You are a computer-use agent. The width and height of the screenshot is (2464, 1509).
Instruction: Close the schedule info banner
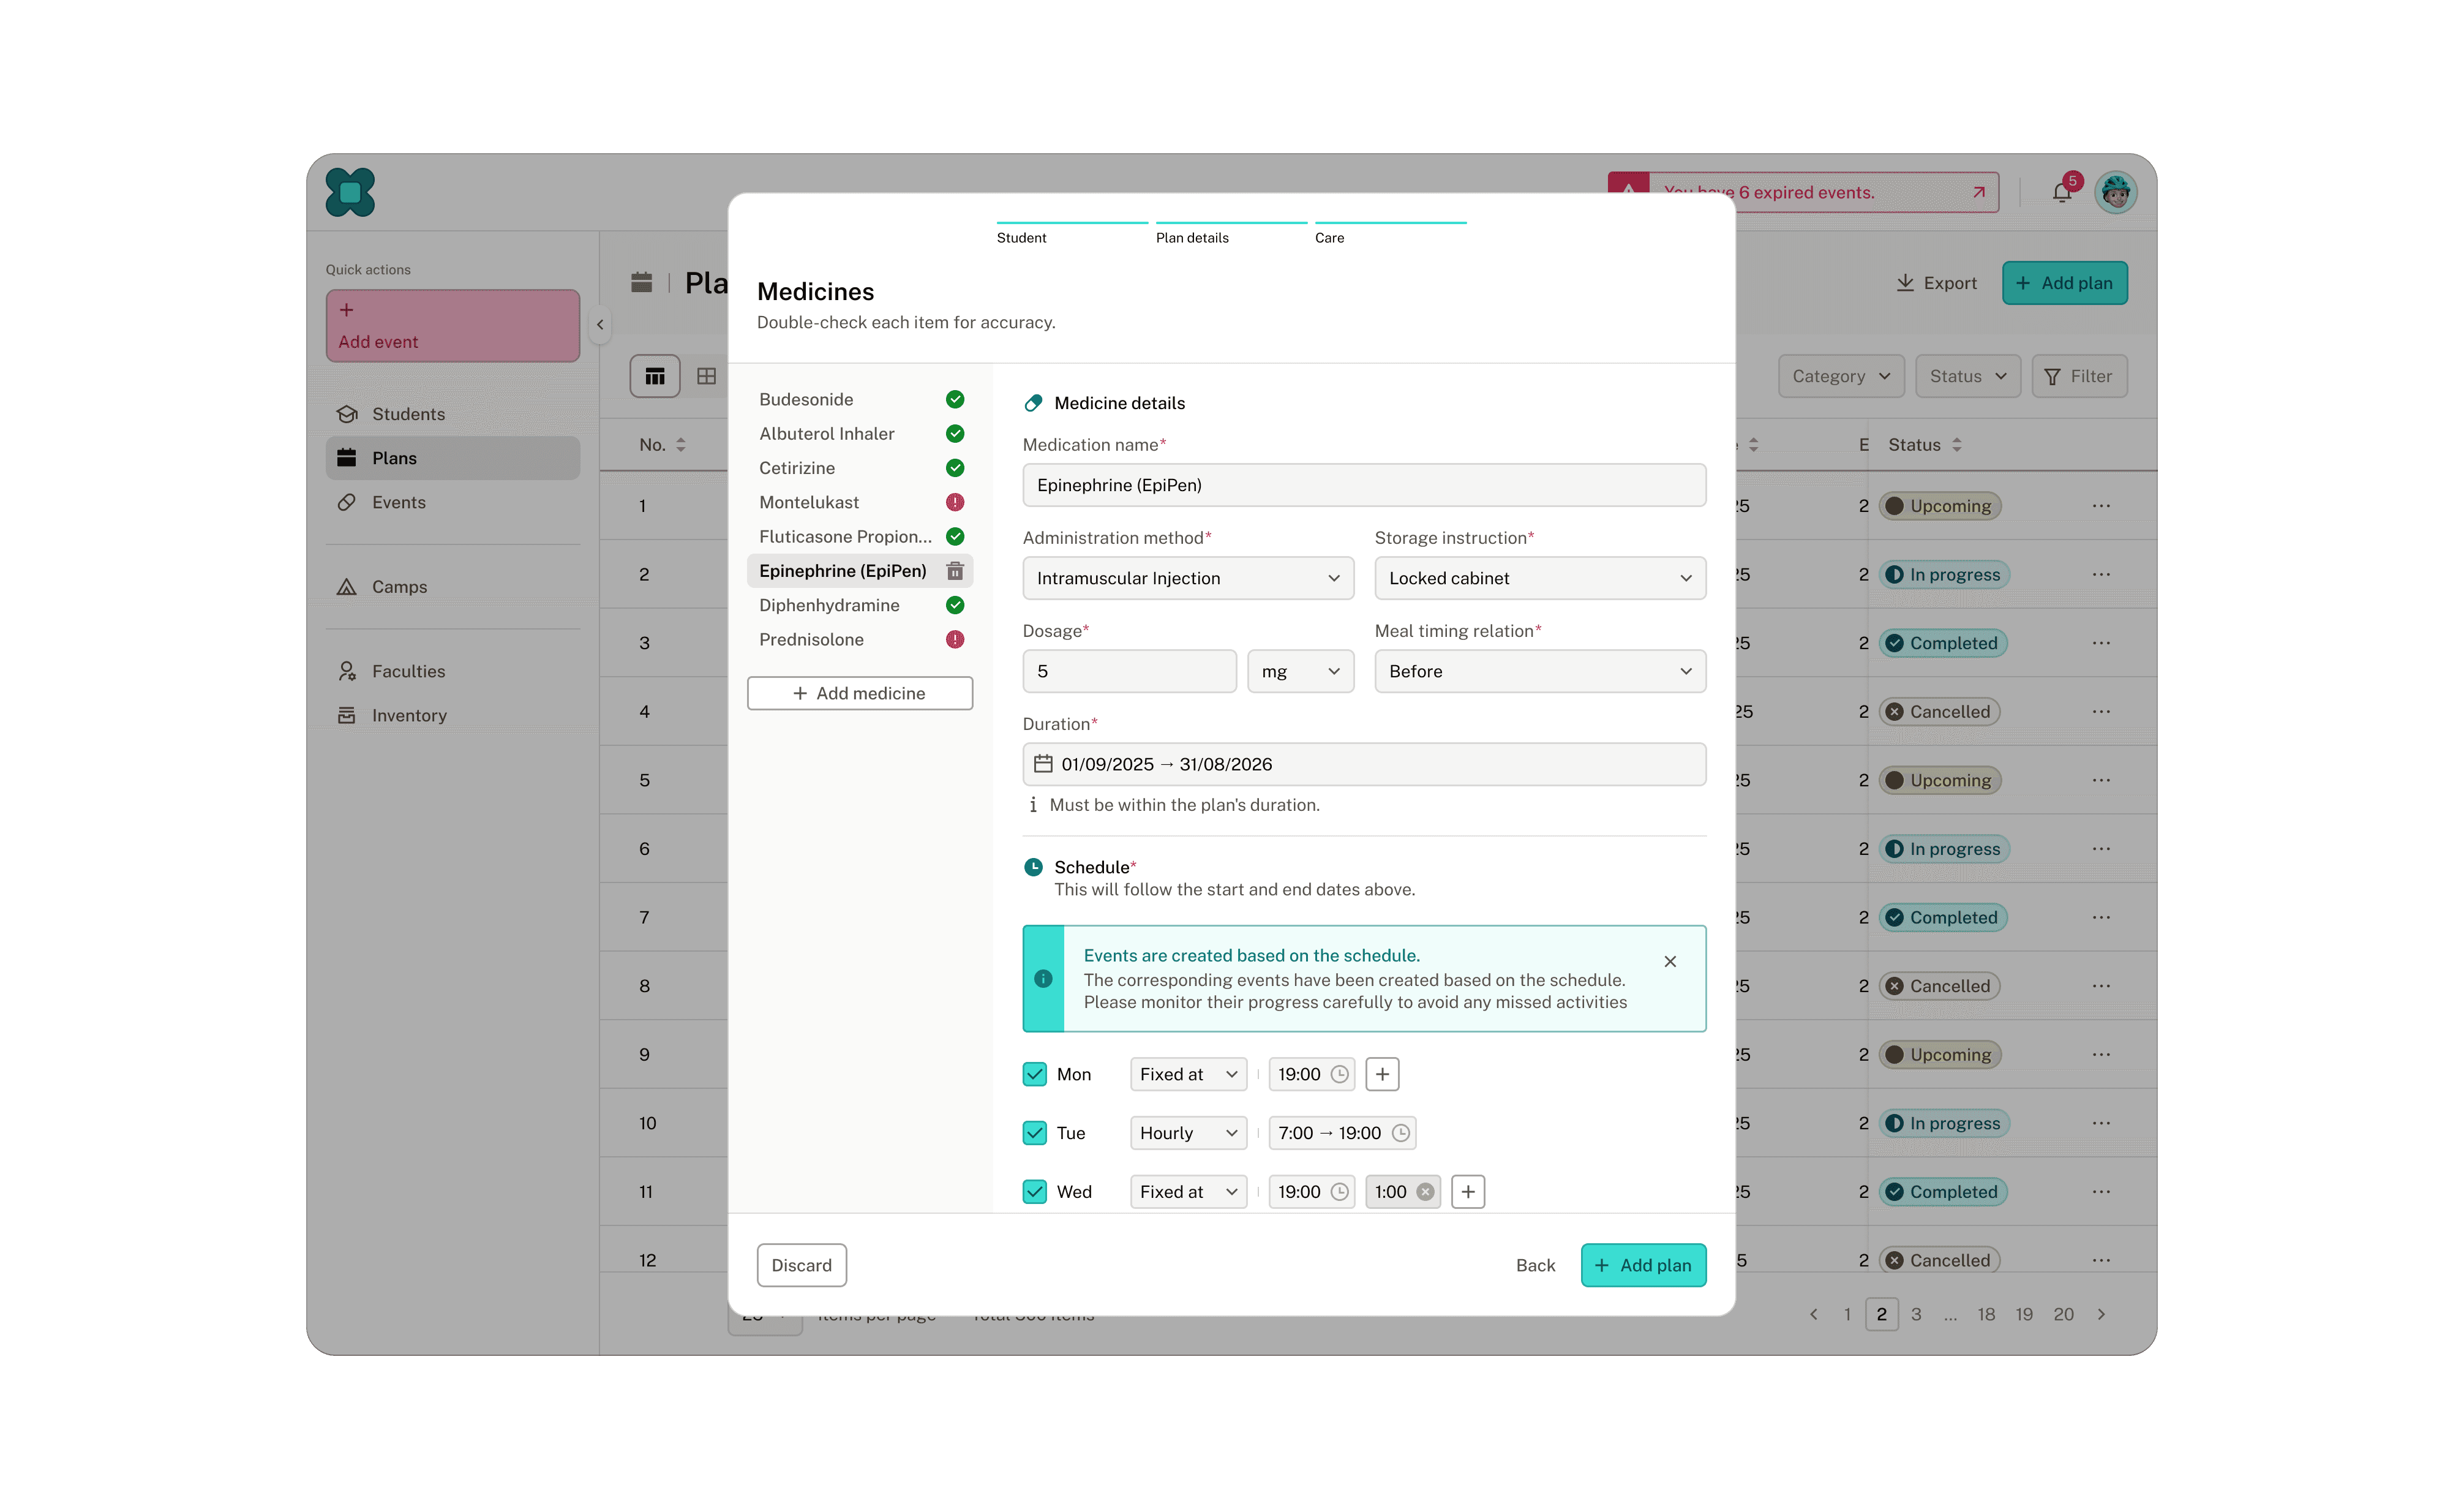[1669, 961]
